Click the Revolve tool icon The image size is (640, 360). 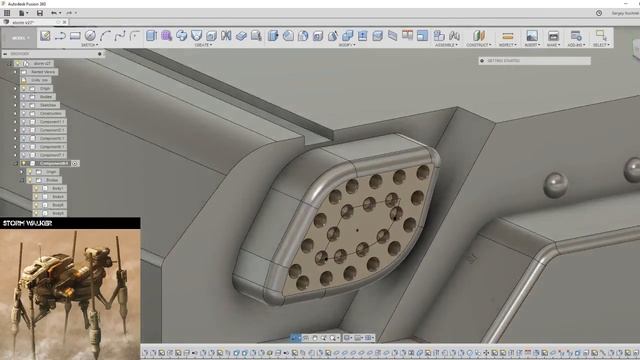[182, 36]
